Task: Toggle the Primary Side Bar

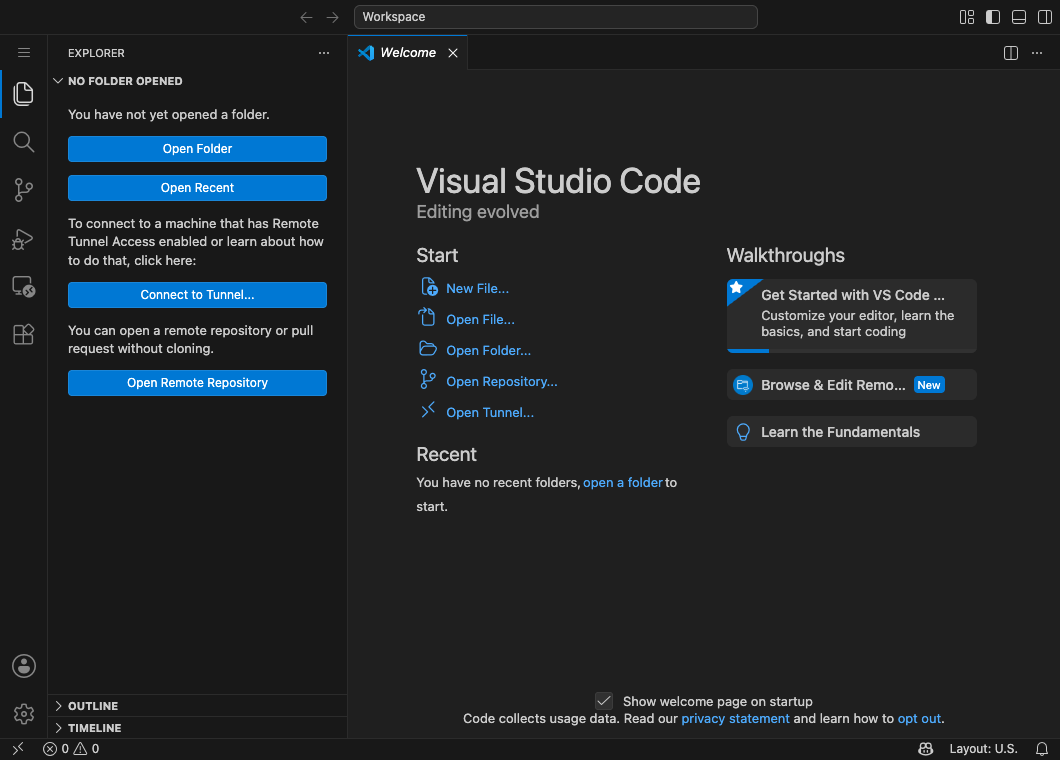Action: click(x=993, y=18)
